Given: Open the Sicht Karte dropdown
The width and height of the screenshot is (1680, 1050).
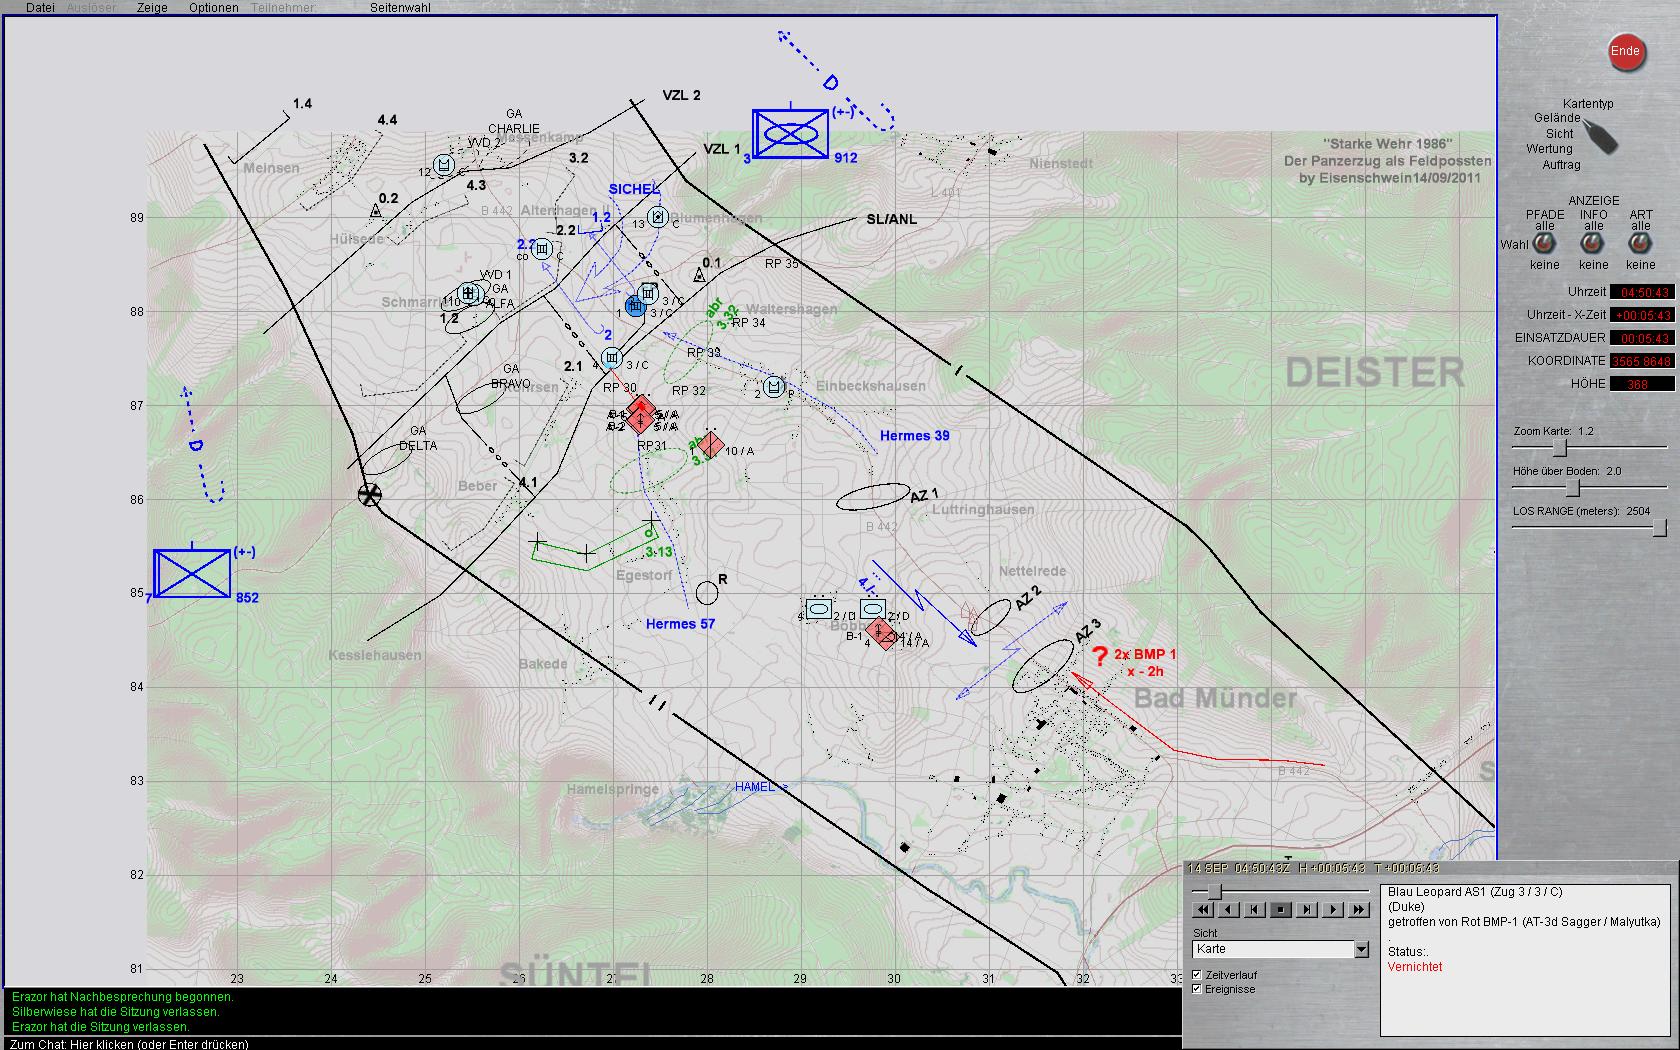Looking at the screenshot, I should coord(1361,949).
